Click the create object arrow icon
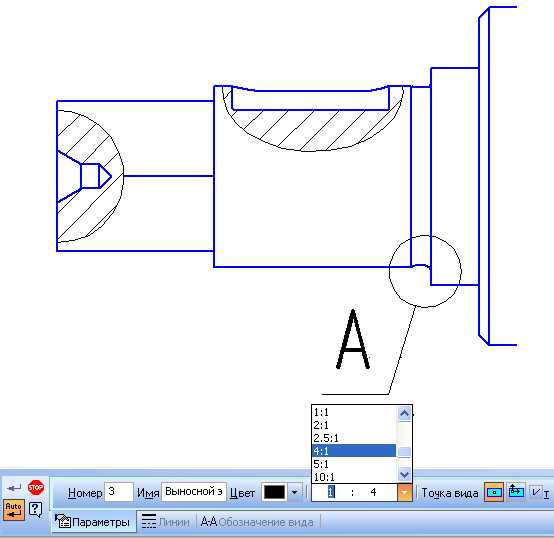 coord(14,488)
